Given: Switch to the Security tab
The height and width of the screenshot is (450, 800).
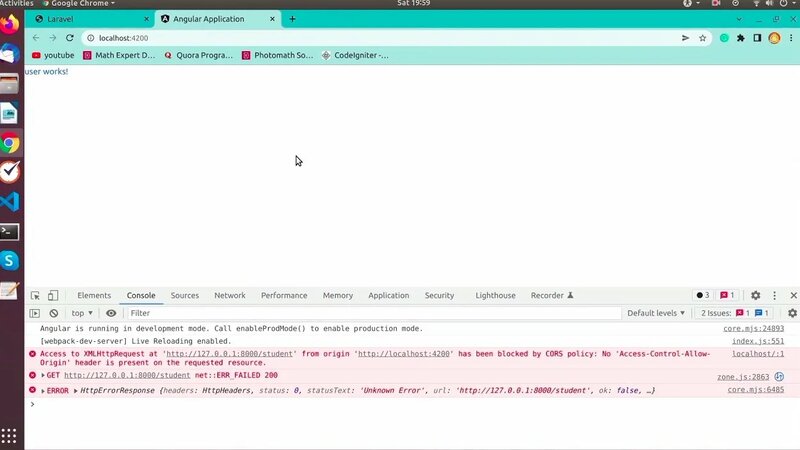Looking at the screenshot, I should (439, 295).
